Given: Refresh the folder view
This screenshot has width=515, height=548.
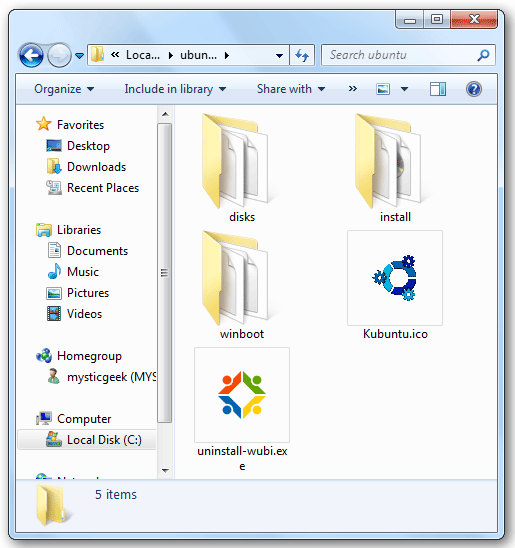Looking at the screenshot, I should click(x=302, y=55).
